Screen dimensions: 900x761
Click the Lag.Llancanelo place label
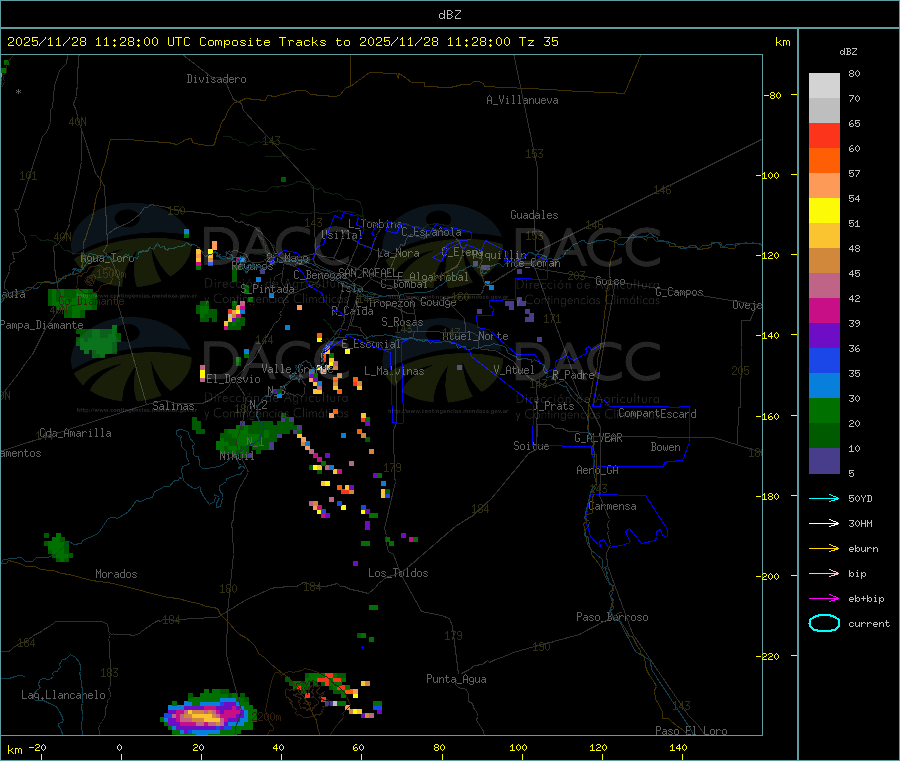(x=63, y=695)
